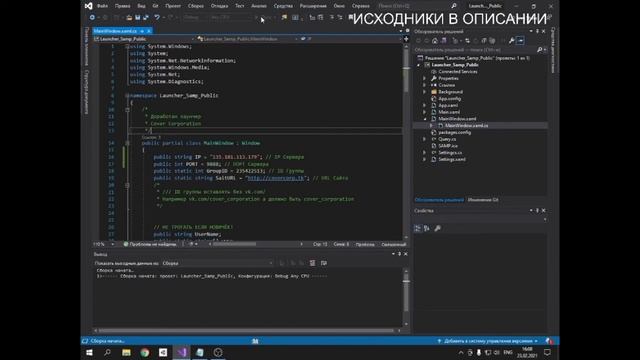Image resolution: width=640 pixels, height=360 pixels.
Task: Open the output source dropdown showing Сборка
Action: (218, 263)
